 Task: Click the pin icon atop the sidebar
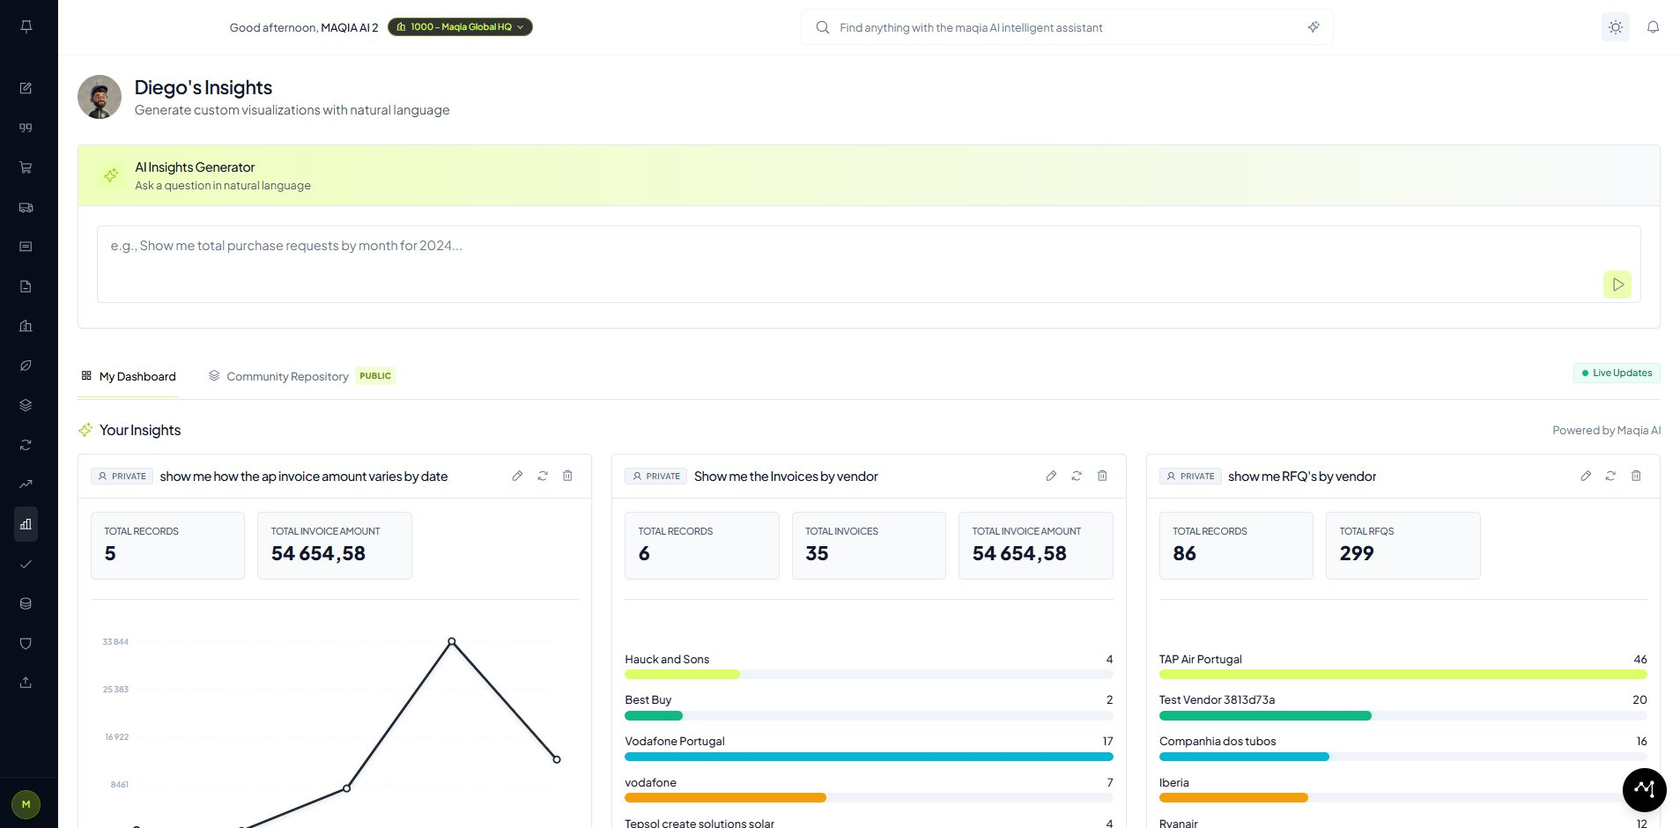[x=26, y=27]
